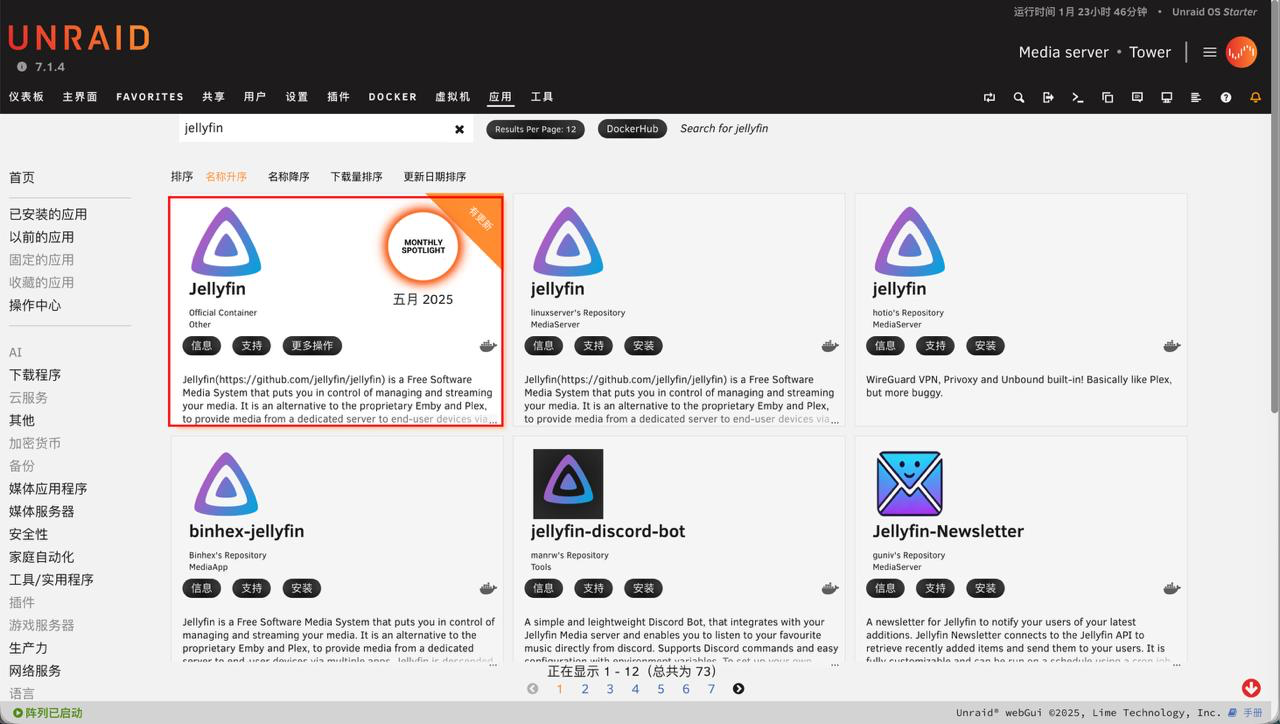This screenshot has height=724, width=1280.
Task: Sort results by download count (下载量排序)
Action: (356, 177)
